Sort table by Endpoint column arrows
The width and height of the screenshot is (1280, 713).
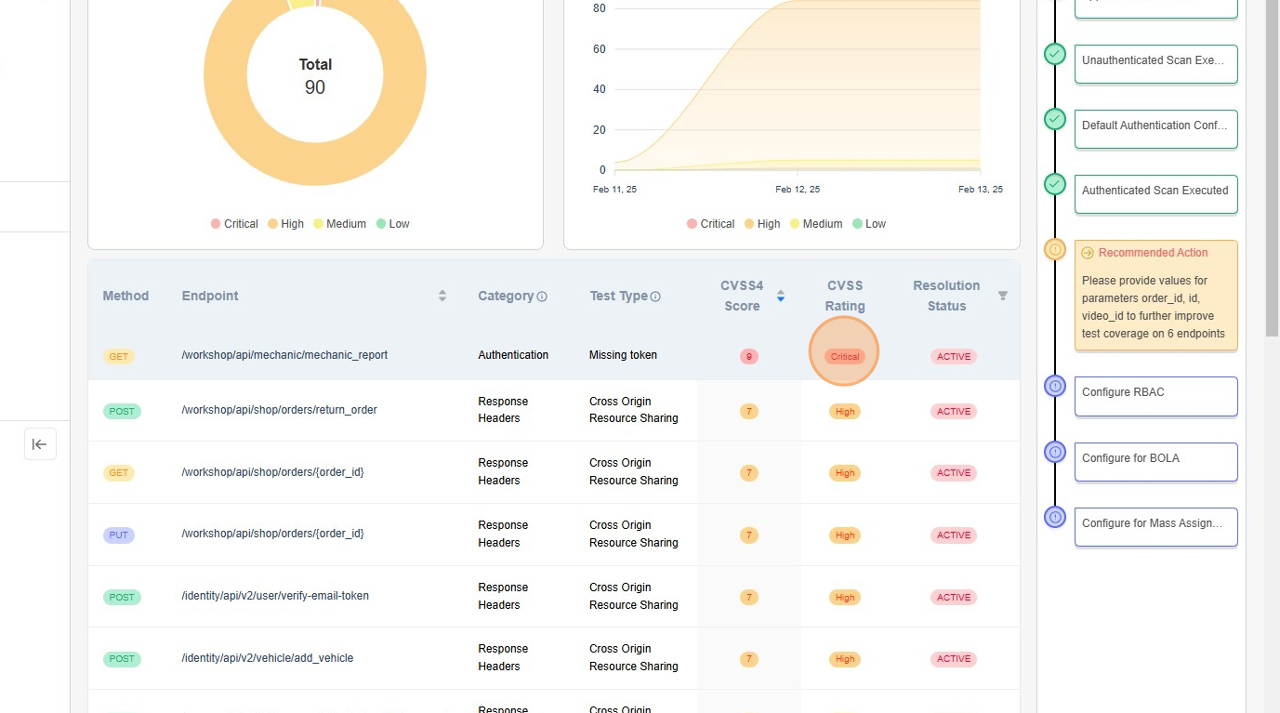click(x=442, y=296)
